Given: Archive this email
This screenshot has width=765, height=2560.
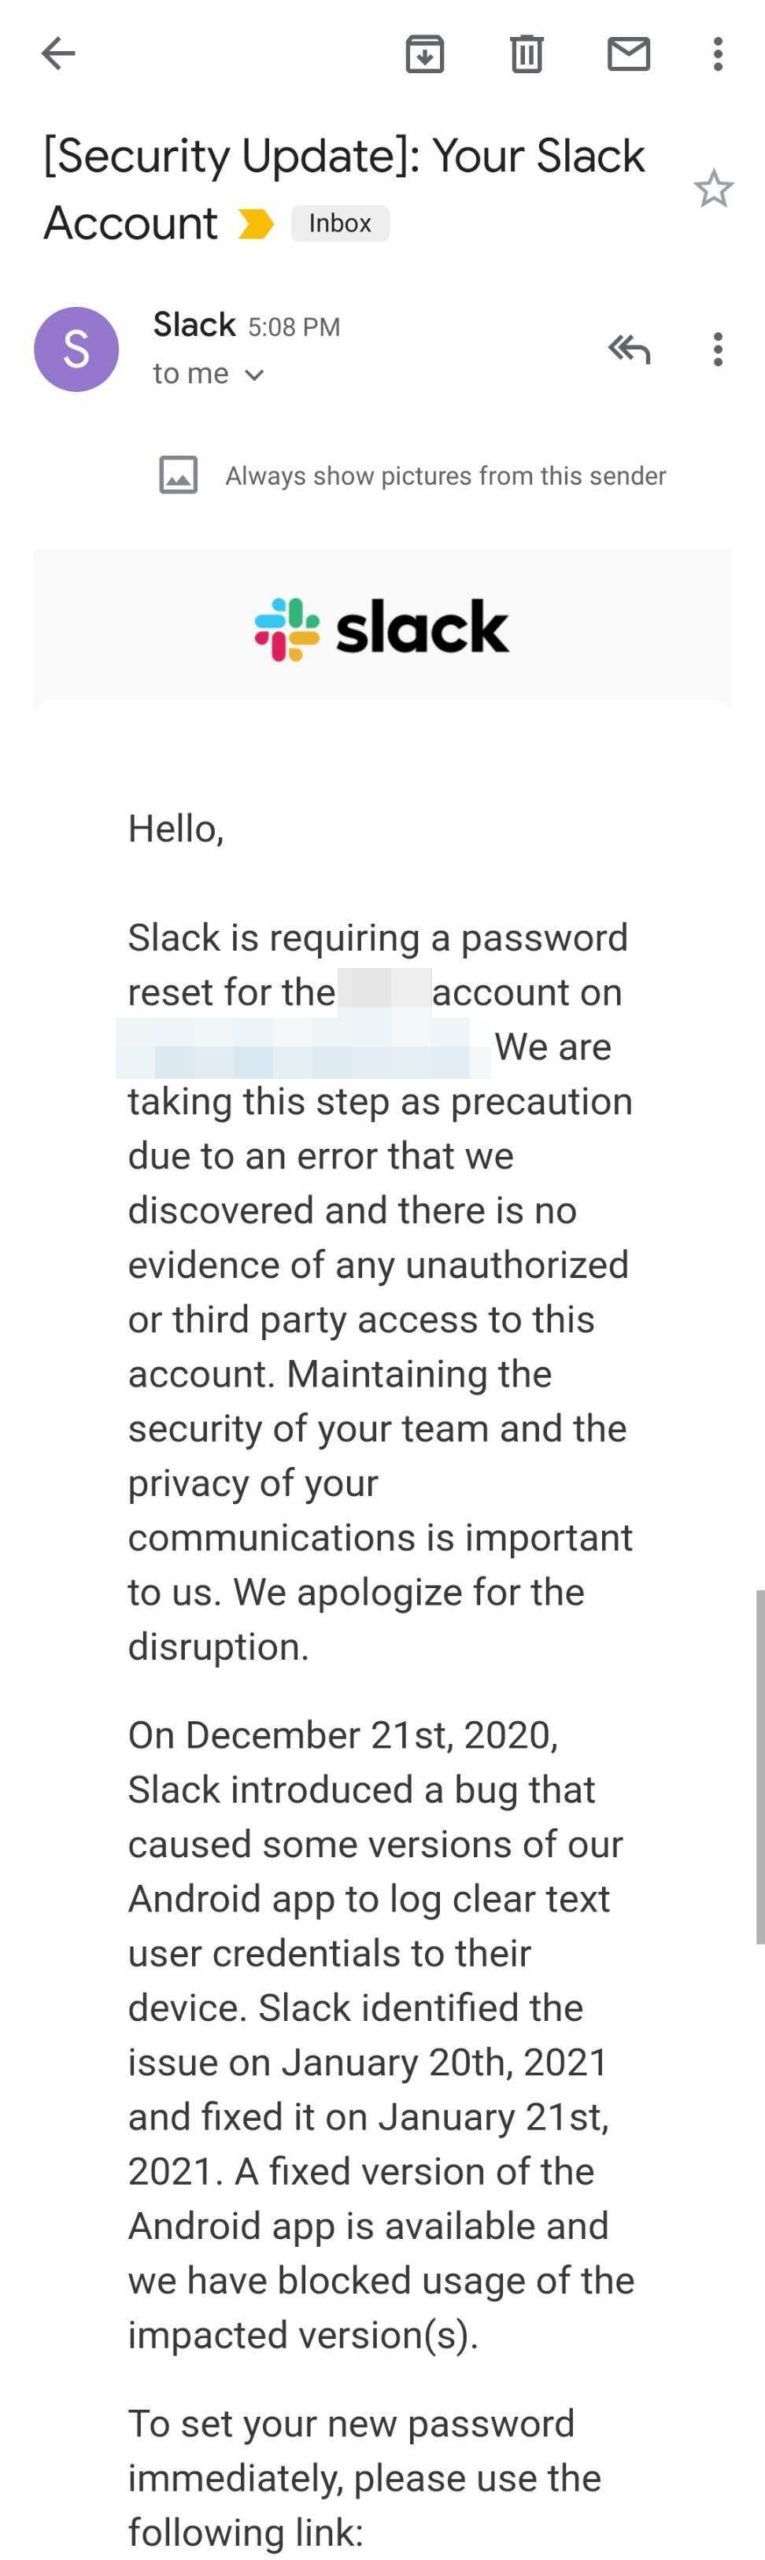Looking at the screenshot, I should (424, 57).
